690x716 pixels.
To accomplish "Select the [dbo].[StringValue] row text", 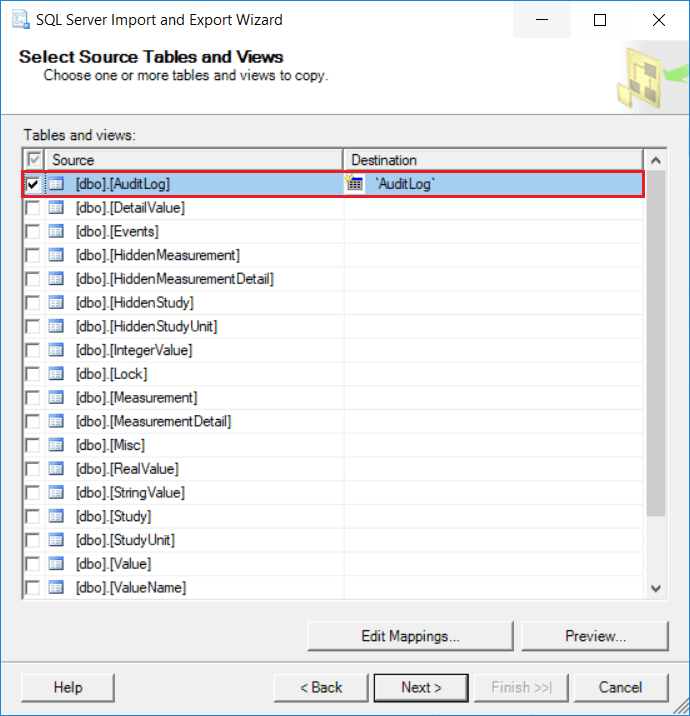I will pos(131,493).
